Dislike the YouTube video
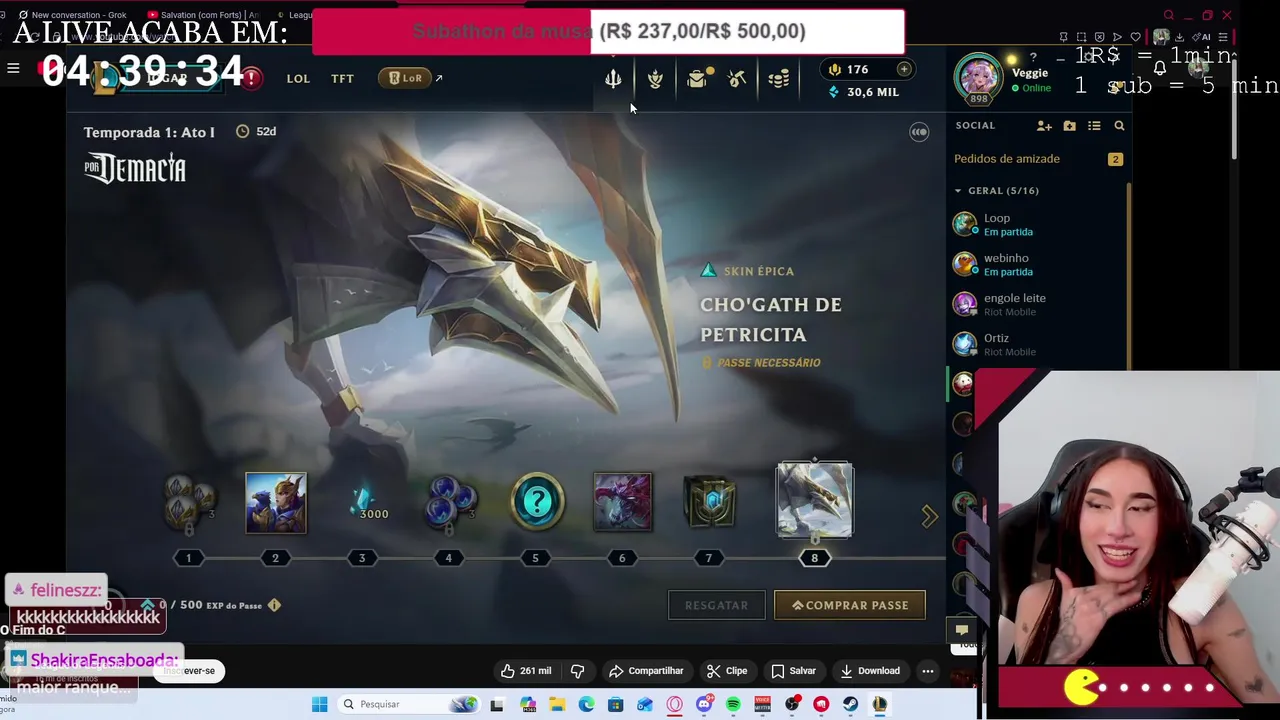The height and width of the screenshot is (720, 1280). [x=577, y=671]
